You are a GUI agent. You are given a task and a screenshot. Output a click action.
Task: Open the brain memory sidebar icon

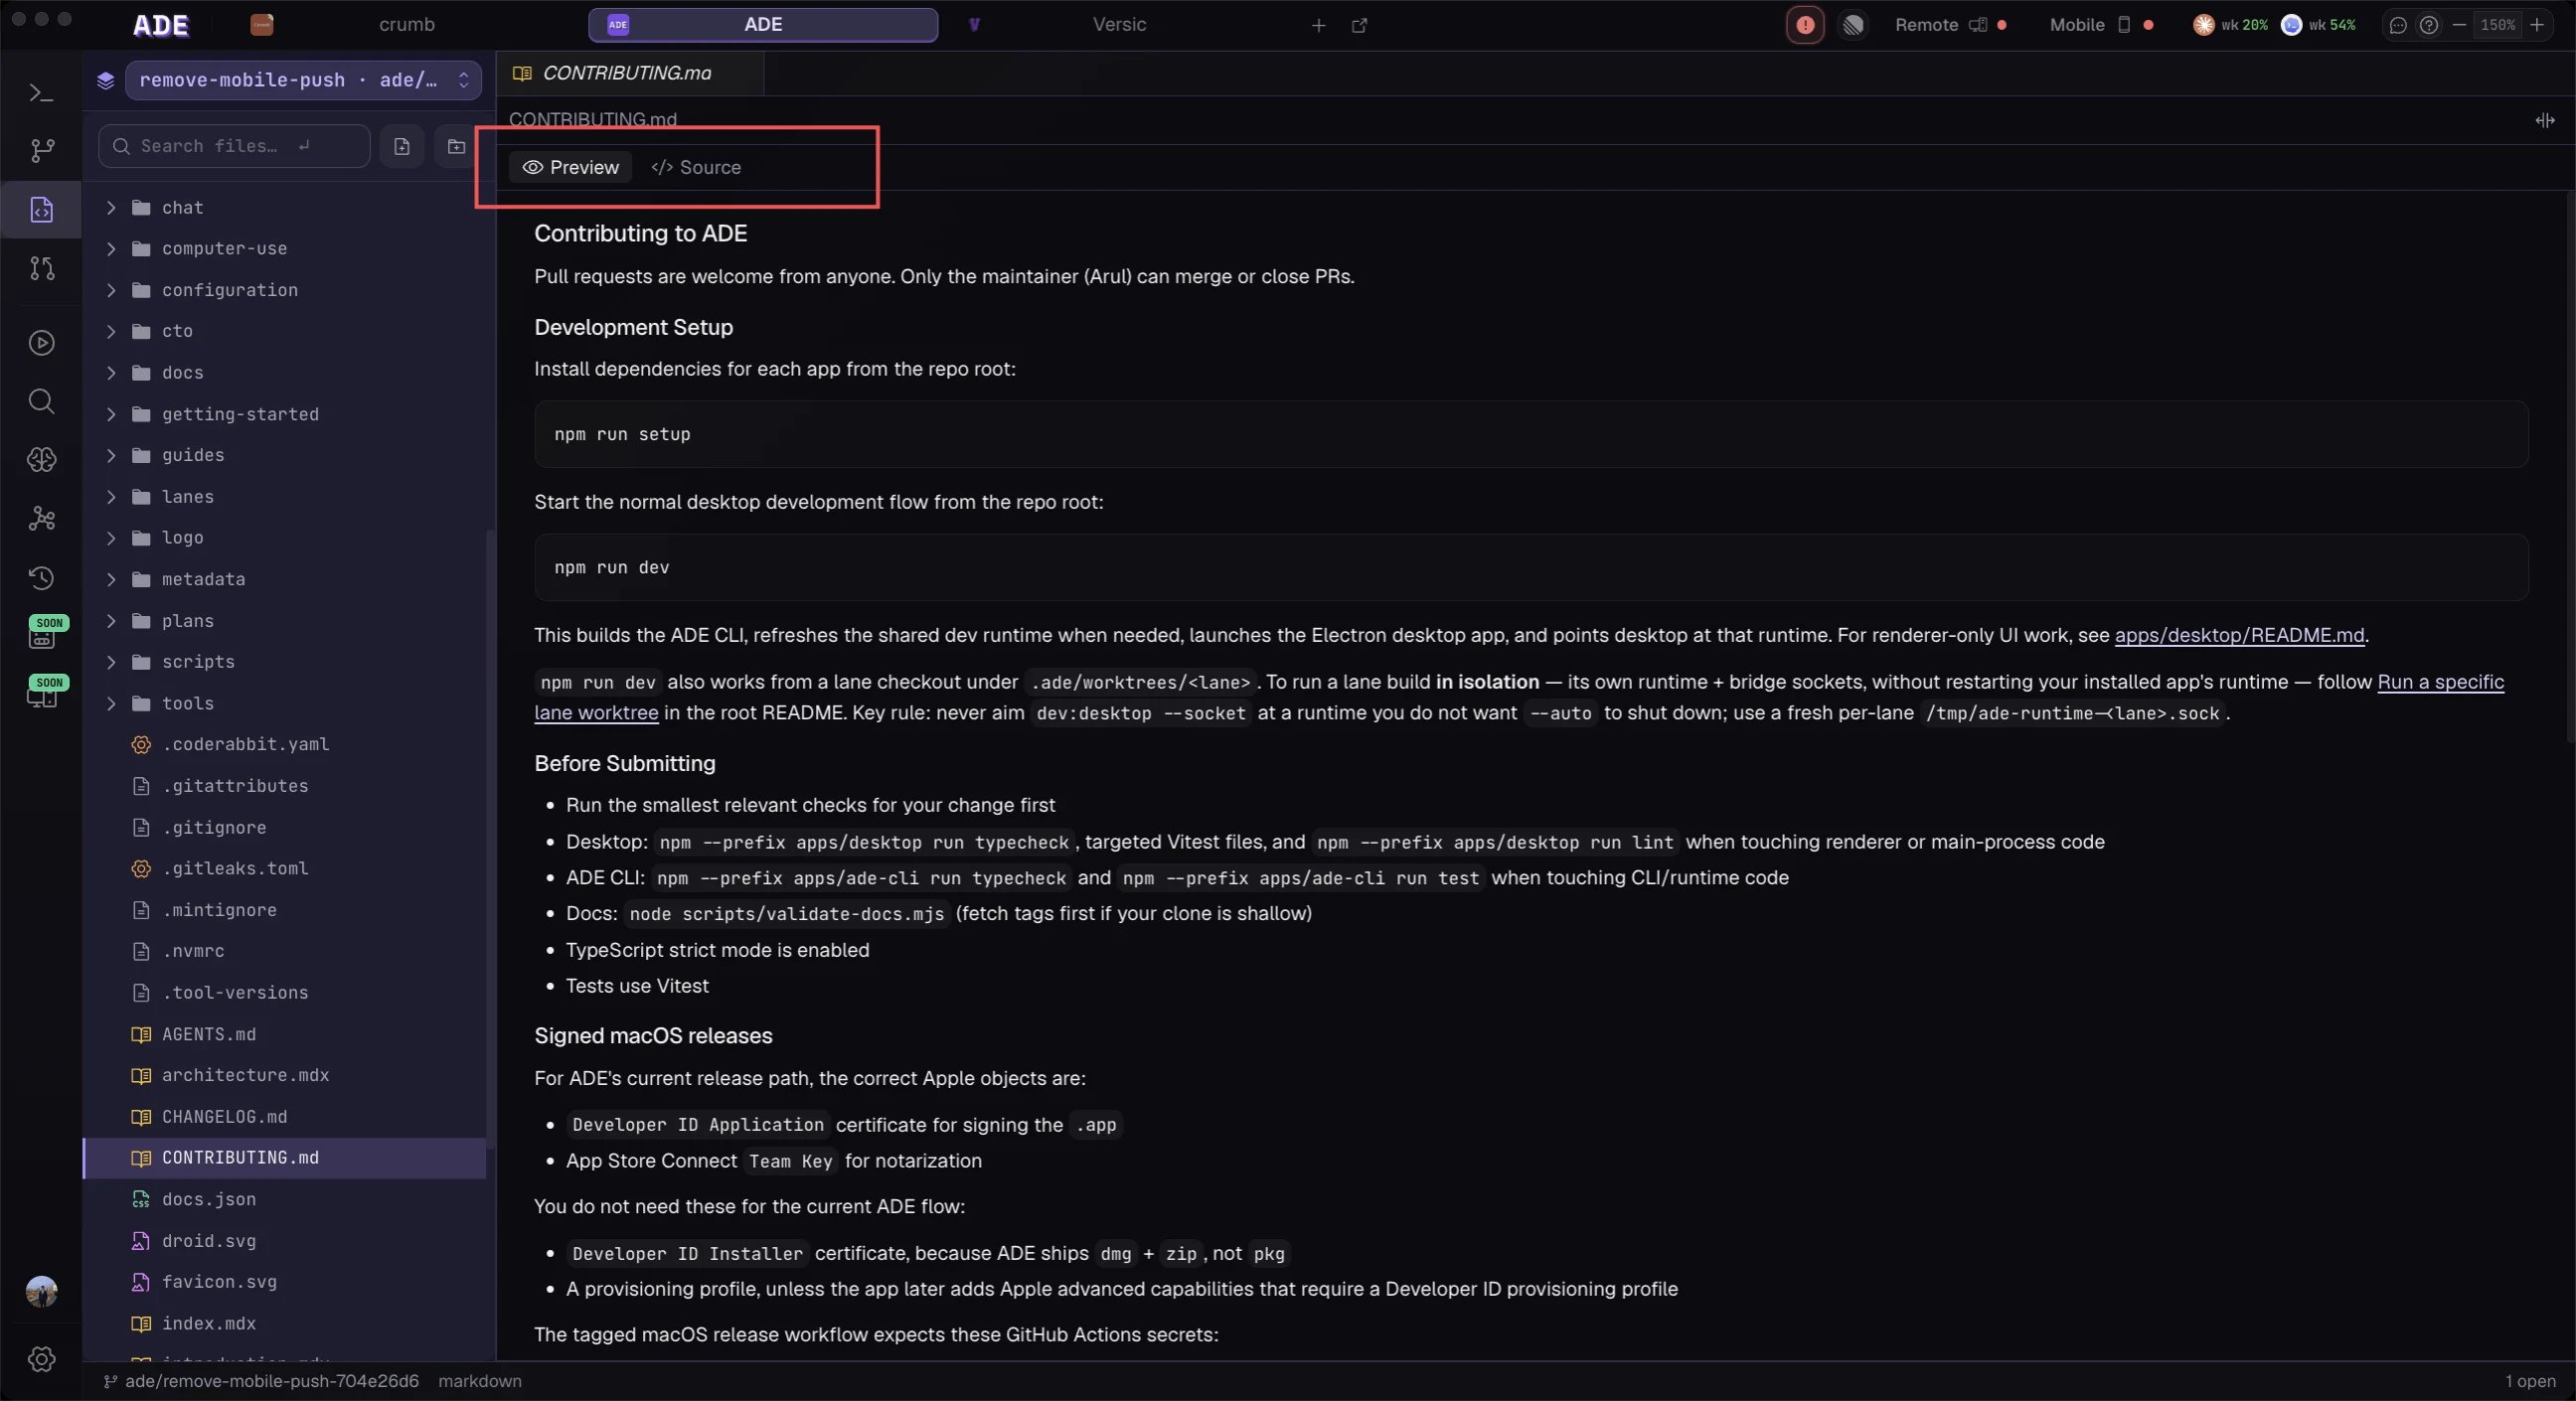coord(41,460)
